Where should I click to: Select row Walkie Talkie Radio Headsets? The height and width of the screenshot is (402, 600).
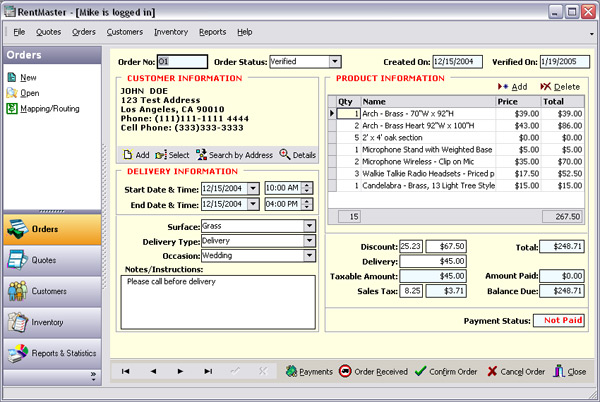(456, 174)
